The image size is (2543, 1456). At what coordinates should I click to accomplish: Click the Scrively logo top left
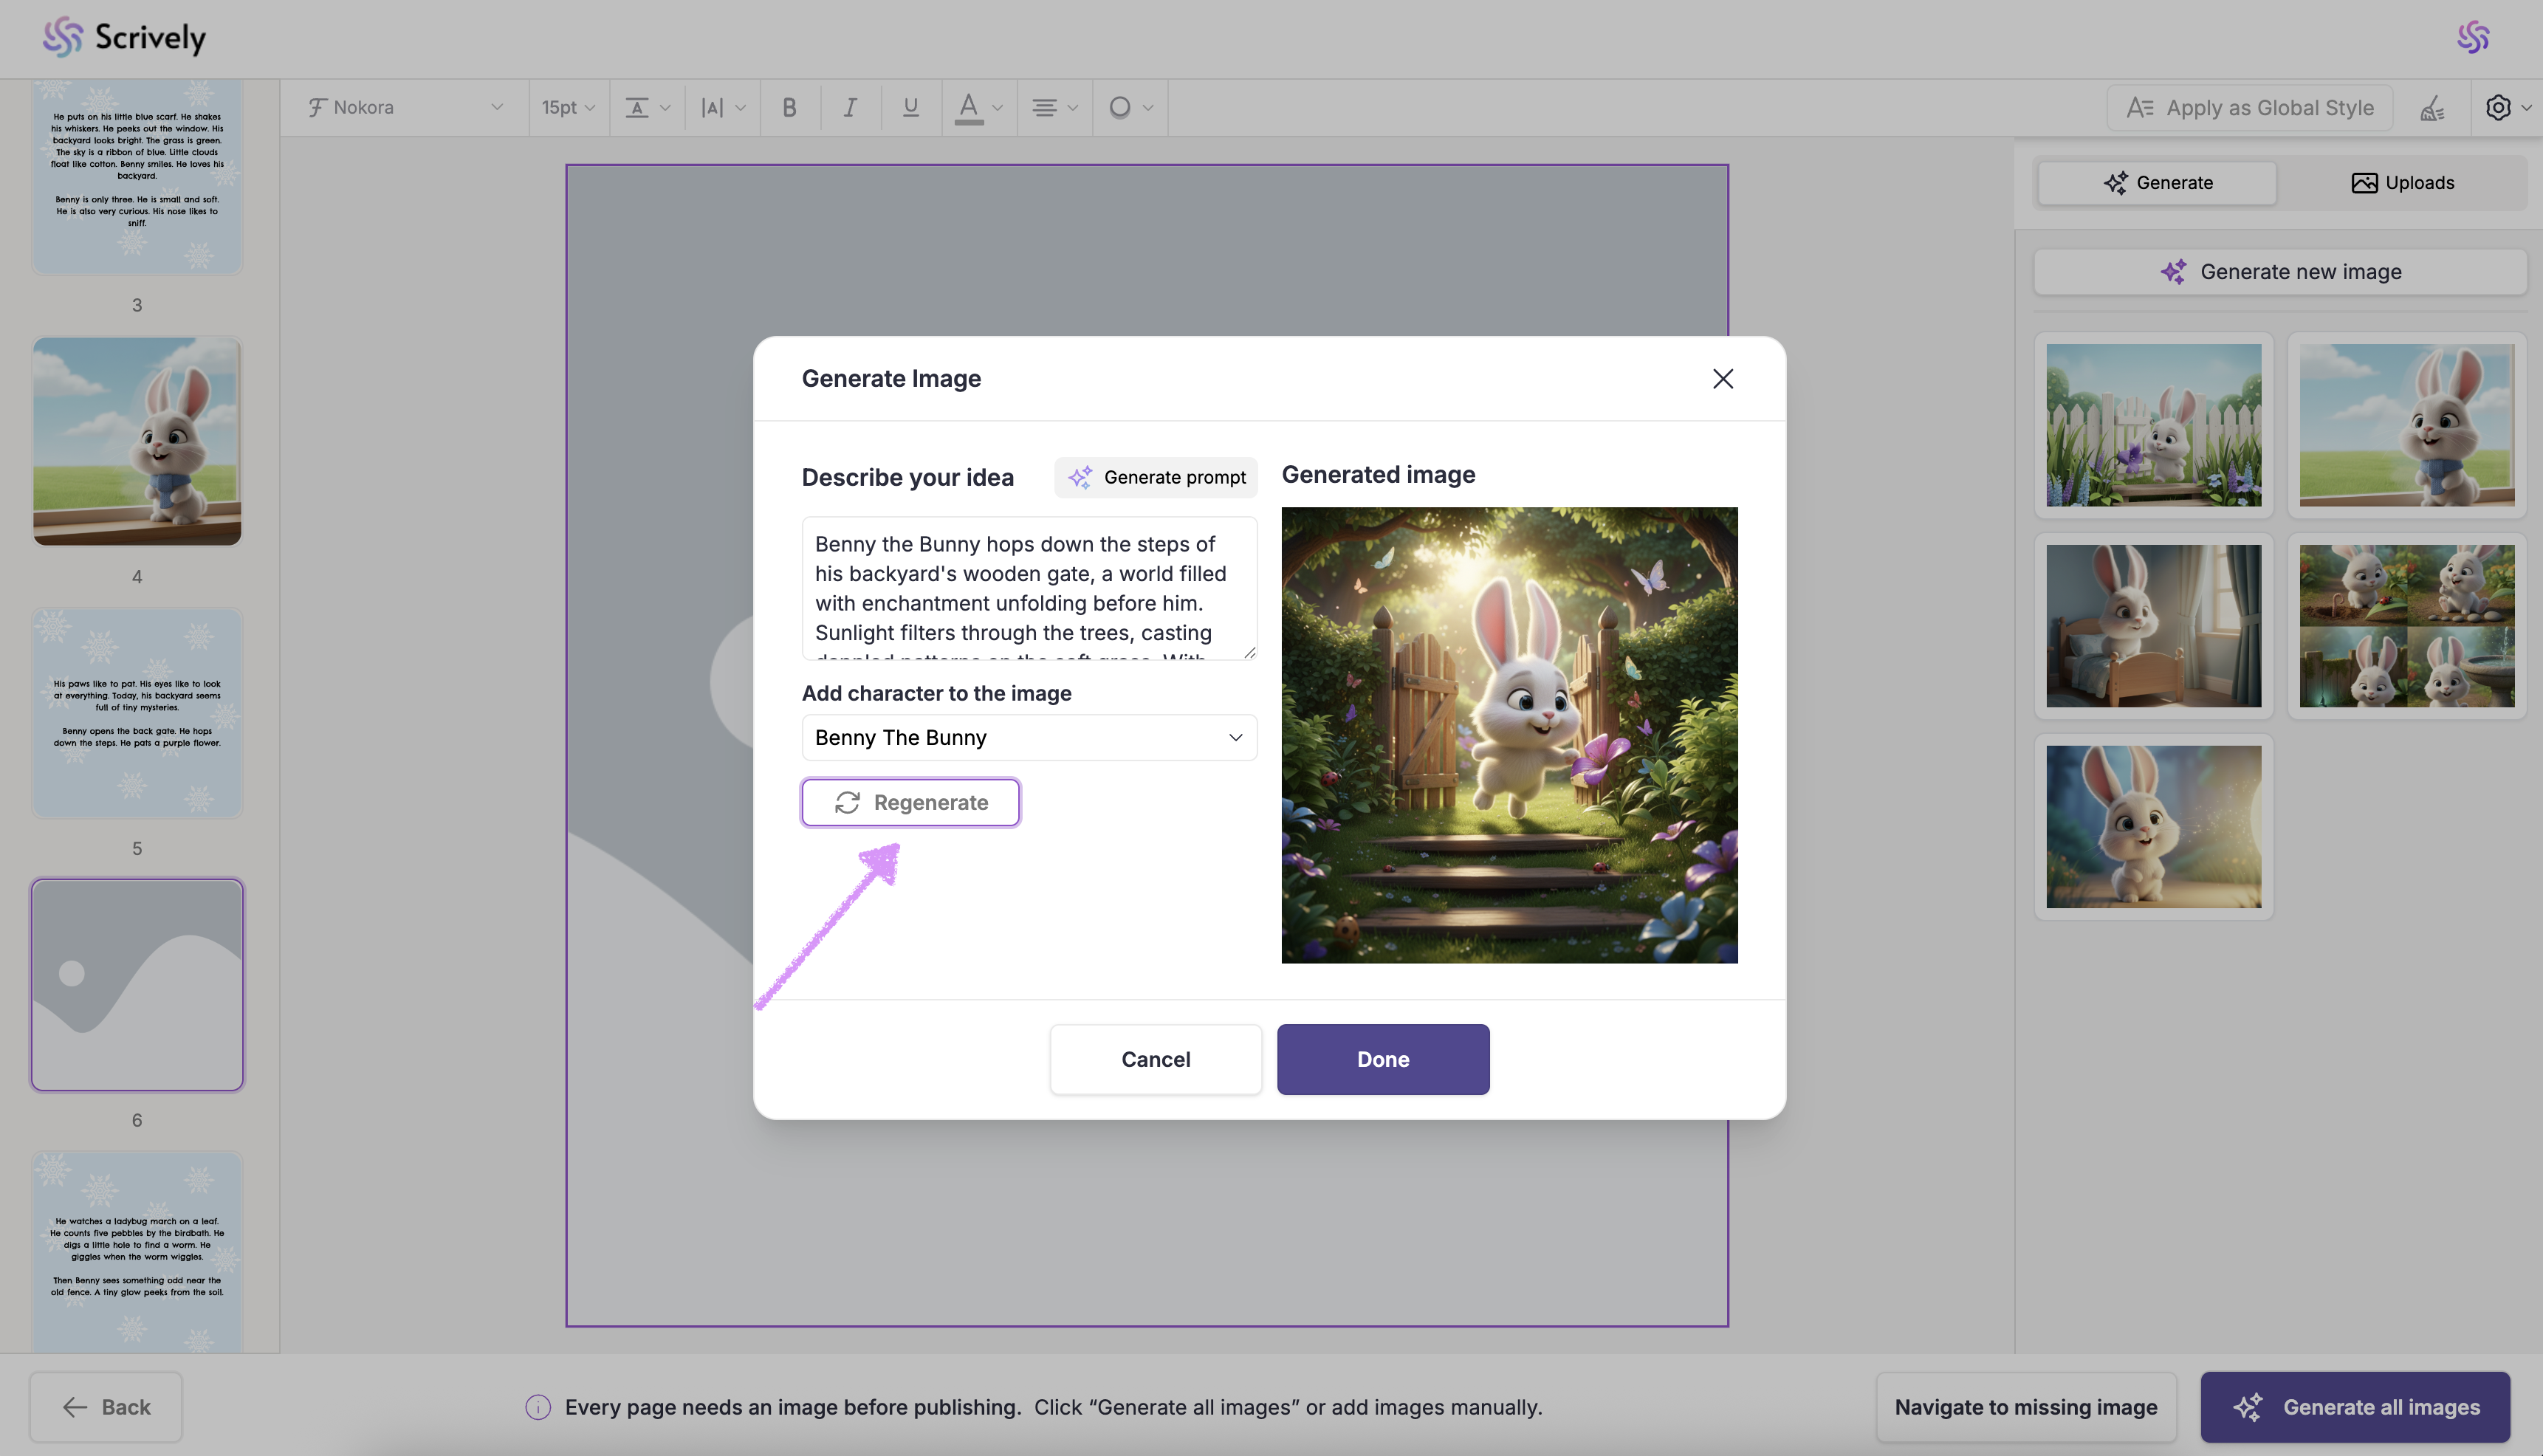pos(124,37)
